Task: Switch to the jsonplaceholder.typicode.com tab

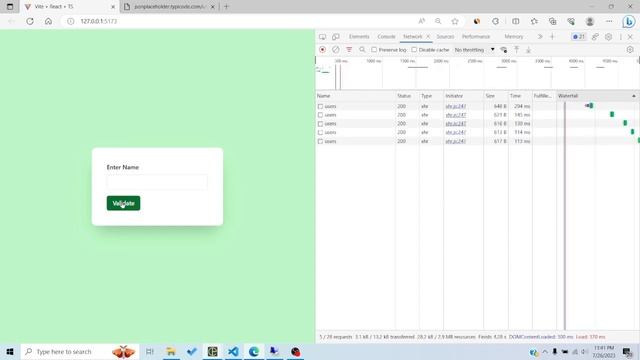Action: click(169, 7)
